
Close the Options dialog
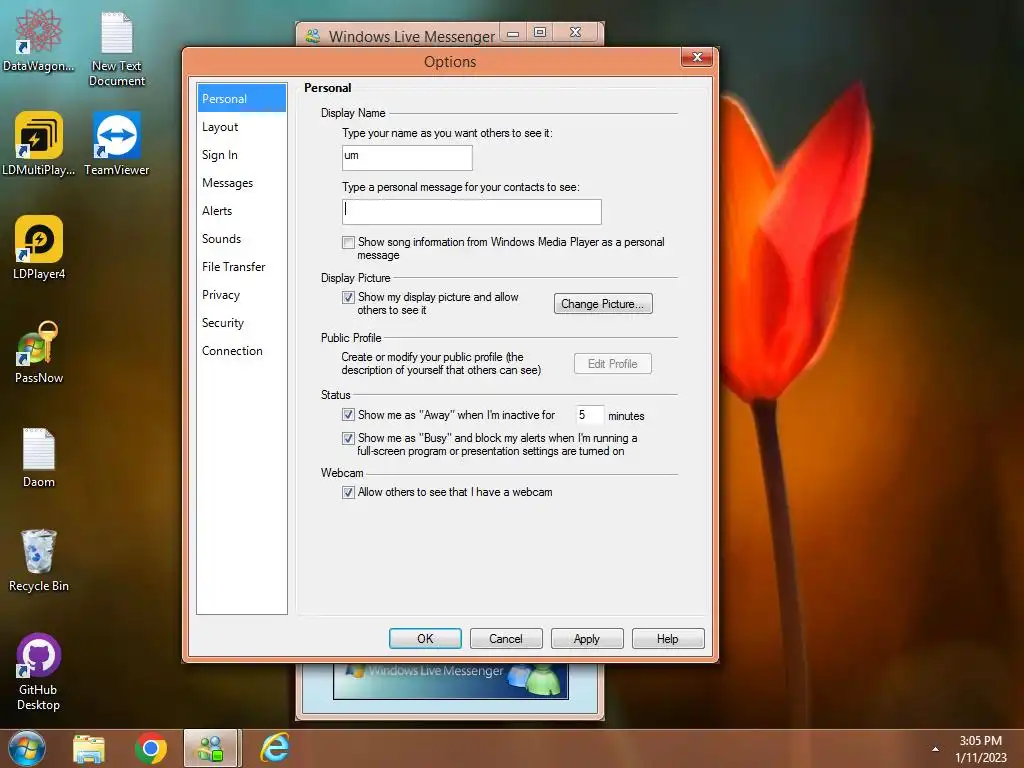coord(697,57)
